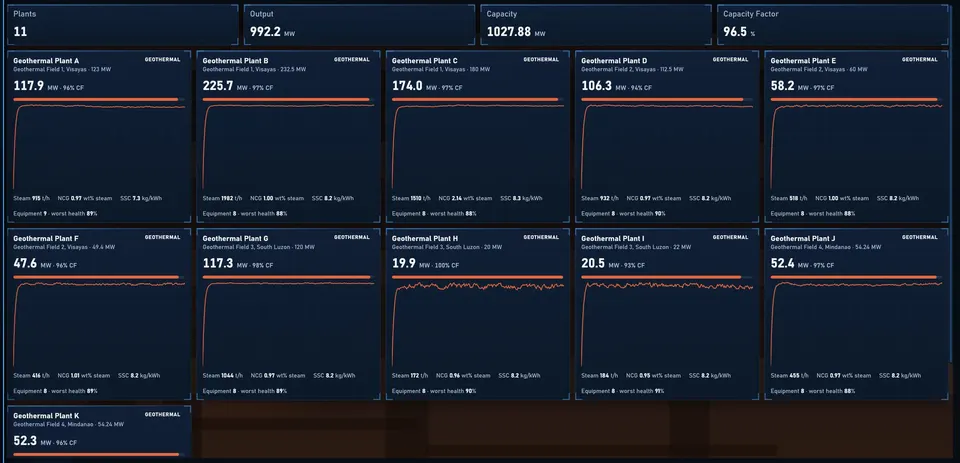Click the Plant G output trend chart
Image resolution: width=960 pixels, height=463 pixels.
tap(288, 324)
